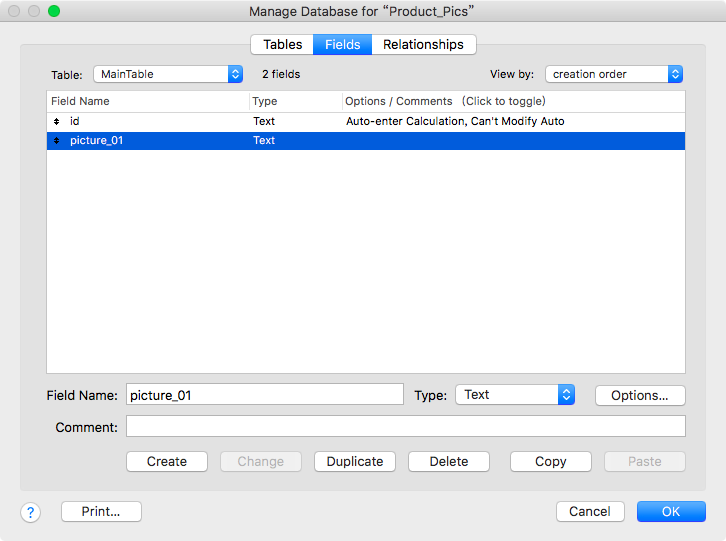
Task: Click the greyed-out Change button
Action: 261,461
